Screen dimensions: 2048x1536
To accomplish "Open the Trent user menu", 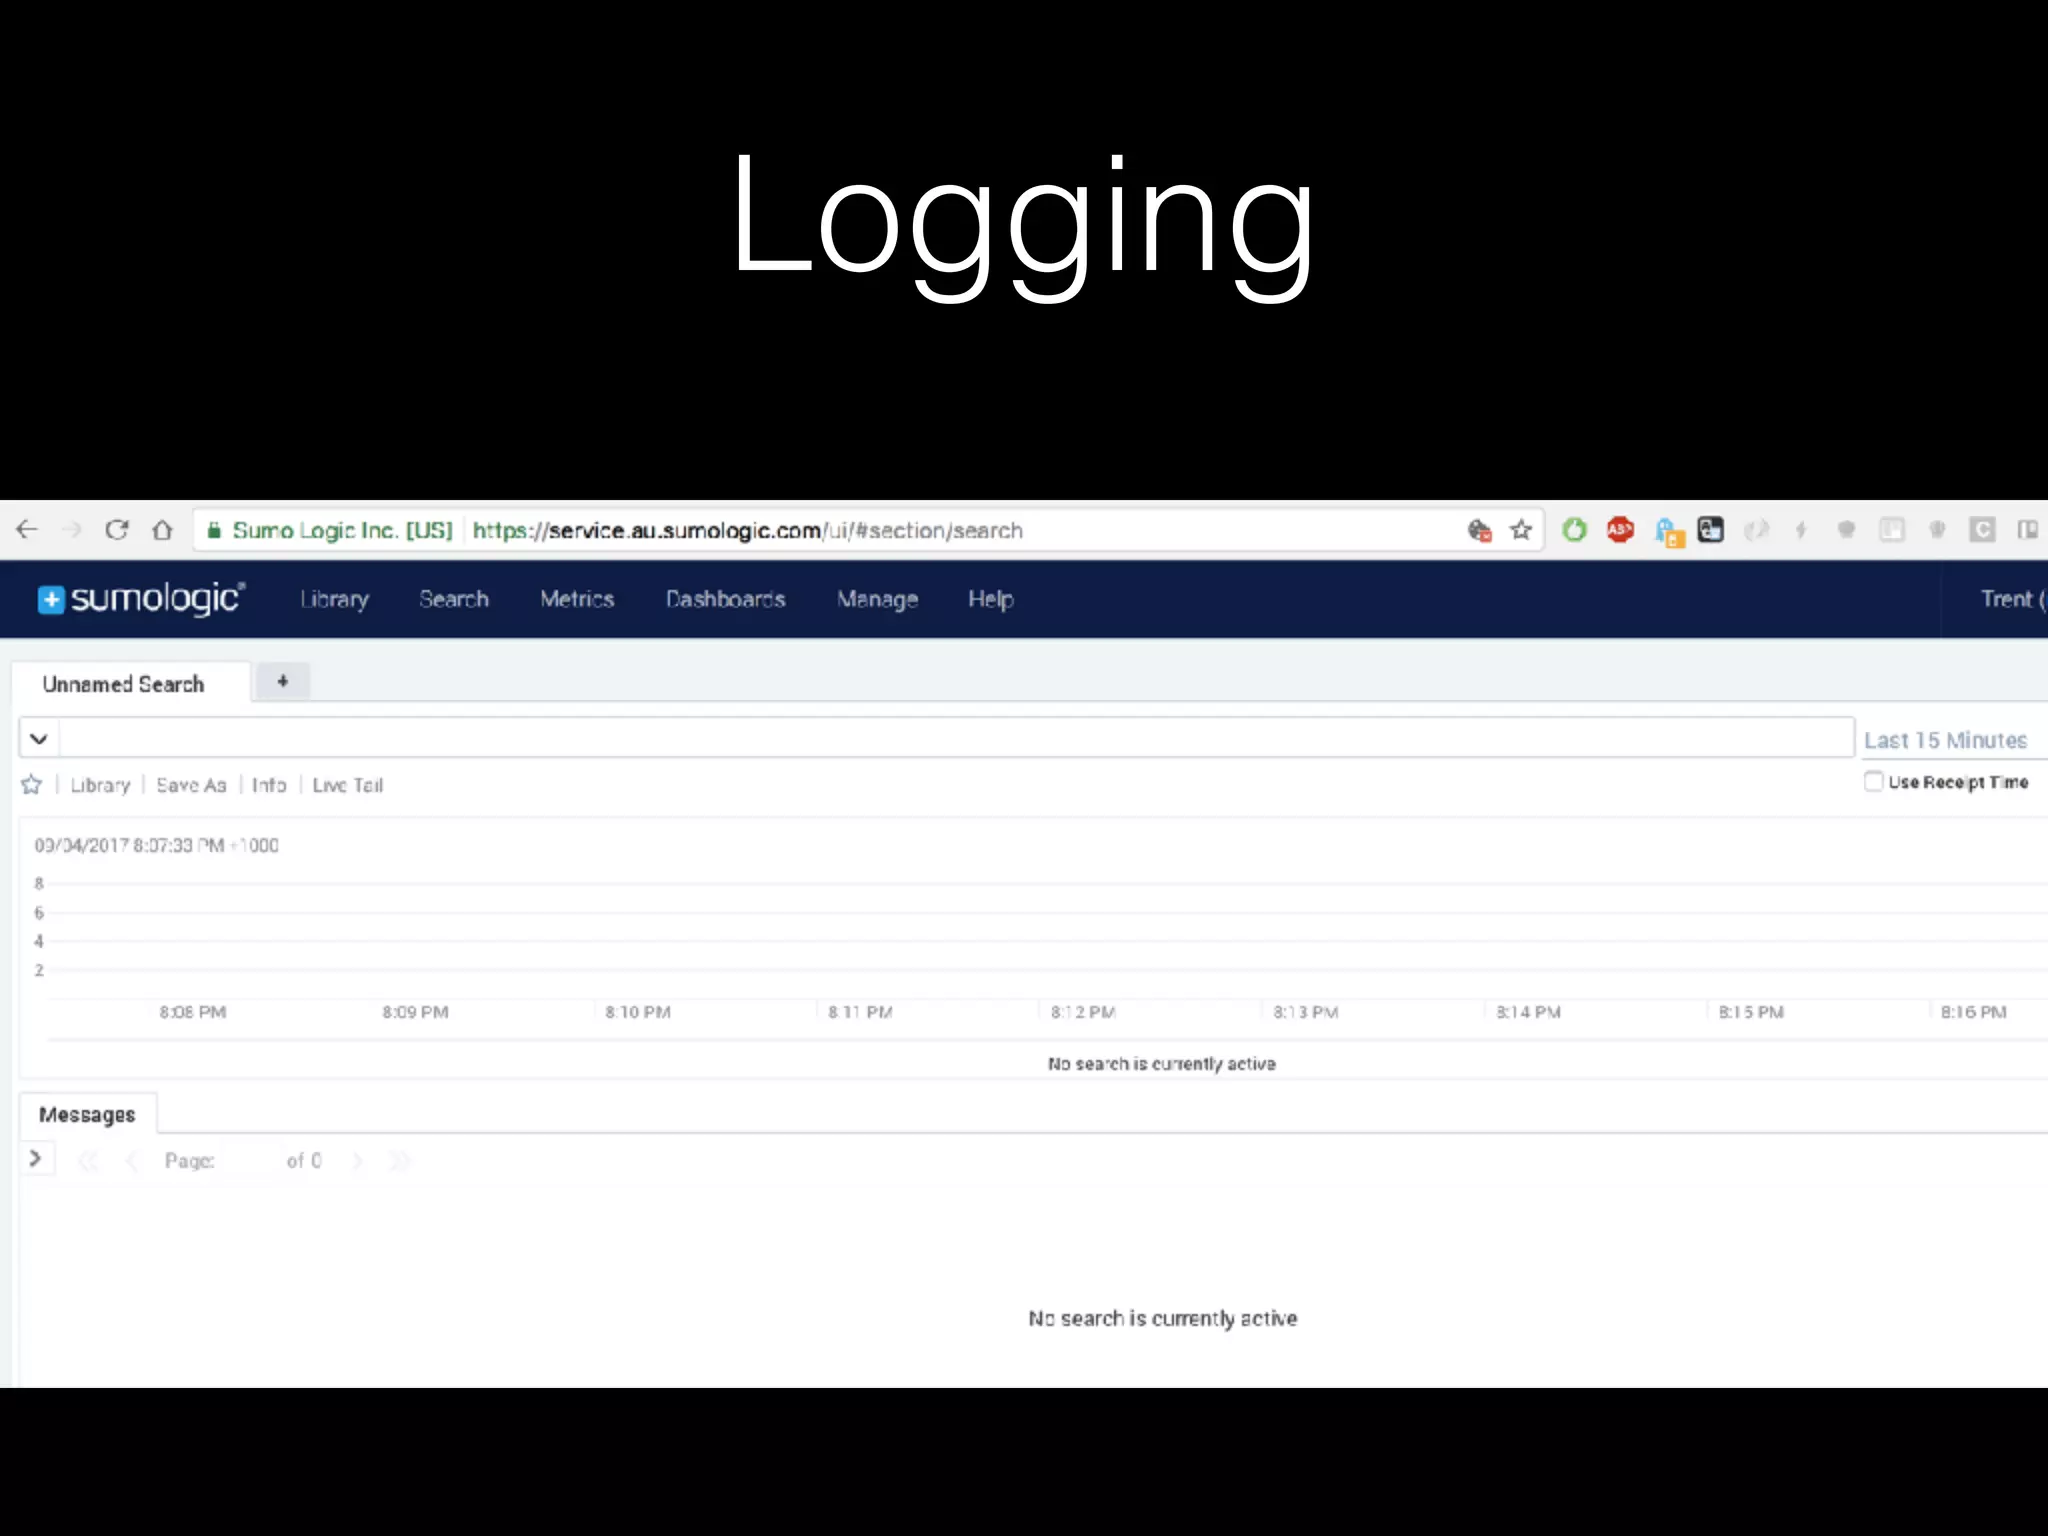I will click(x=2012, y=599).
